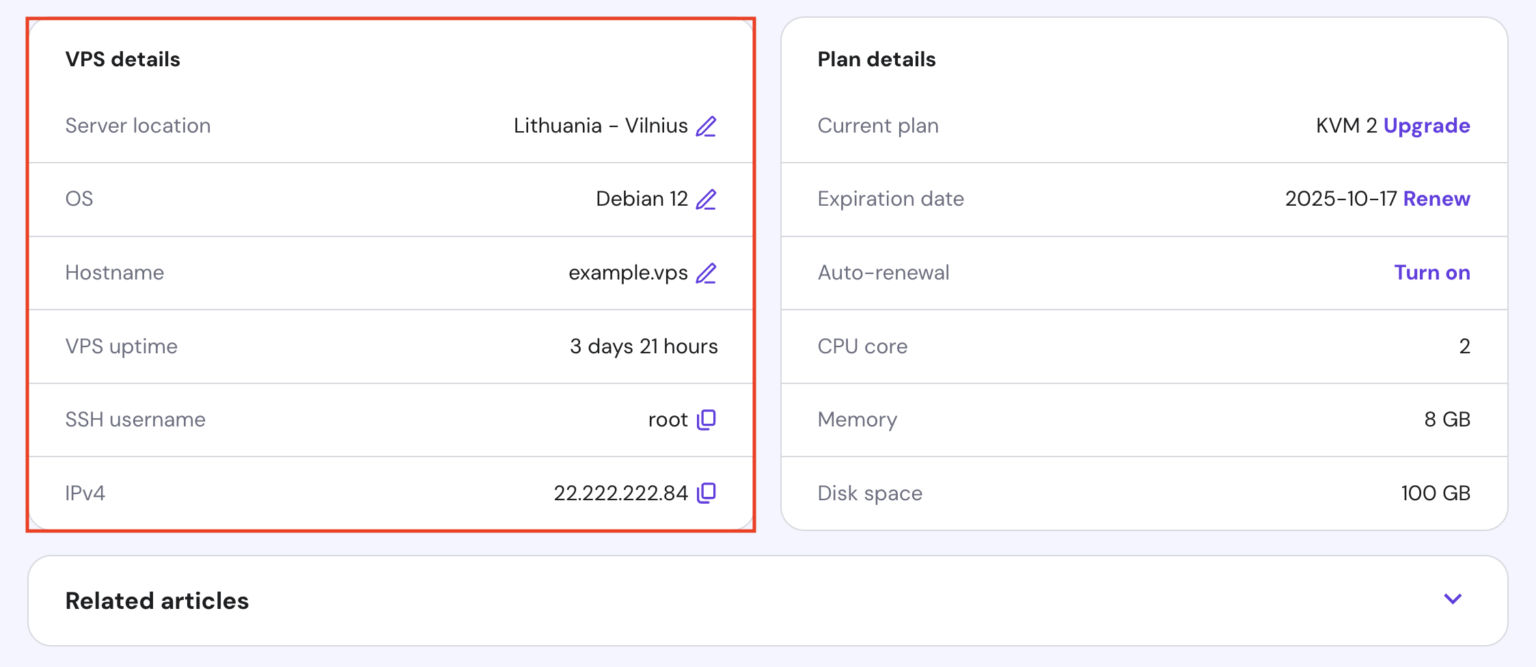Turn on auto-renewal
The width and height of the screenshot is (1536, 667).
point(1432,272)
